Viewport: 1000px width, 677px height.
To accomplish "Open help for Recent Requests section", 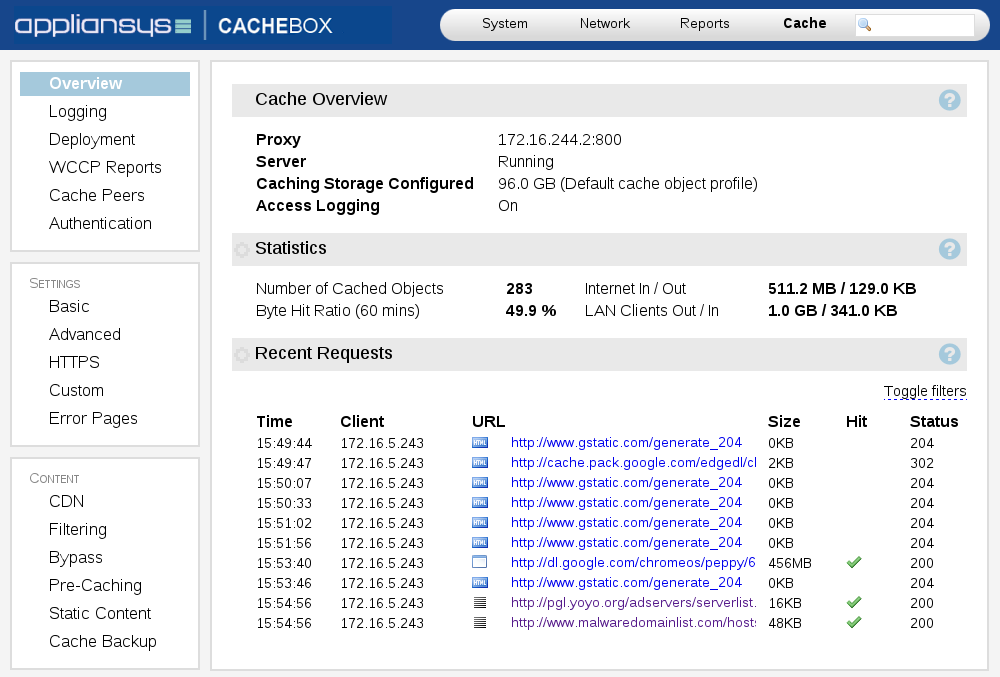I will tap(949, 354).
